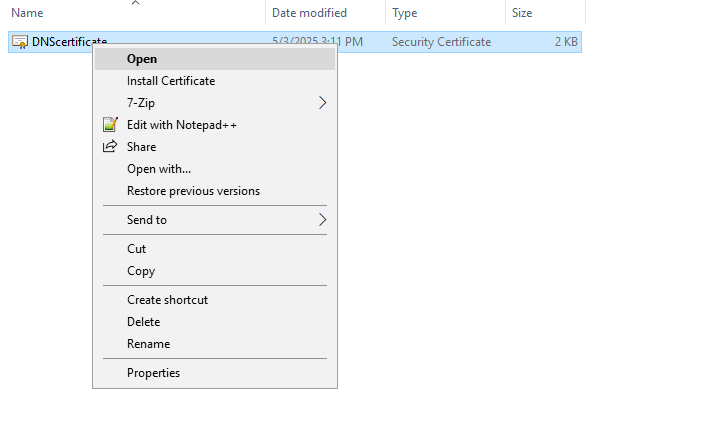Select Create shortcut option
Image resolution: width=712 pixels, height=426 pixels.
point(167,300)
